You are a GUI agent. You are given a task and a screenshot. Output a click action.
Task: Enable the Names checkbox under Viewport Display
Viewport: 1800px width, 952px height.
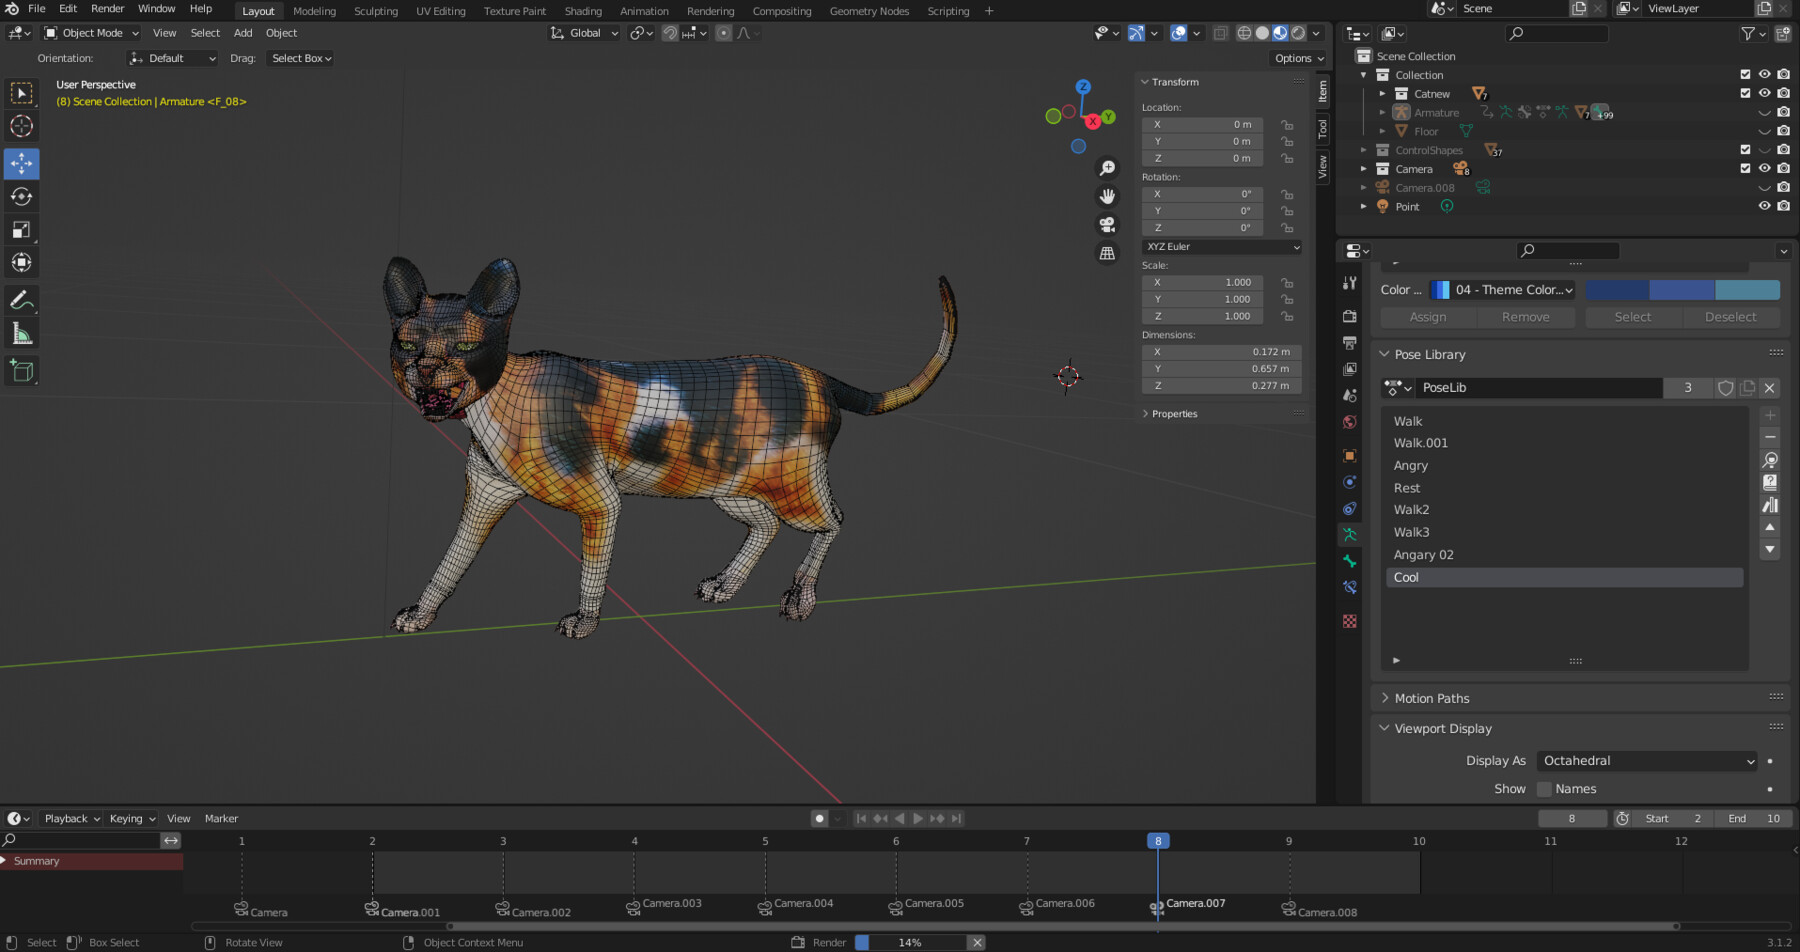(1545, 789)
